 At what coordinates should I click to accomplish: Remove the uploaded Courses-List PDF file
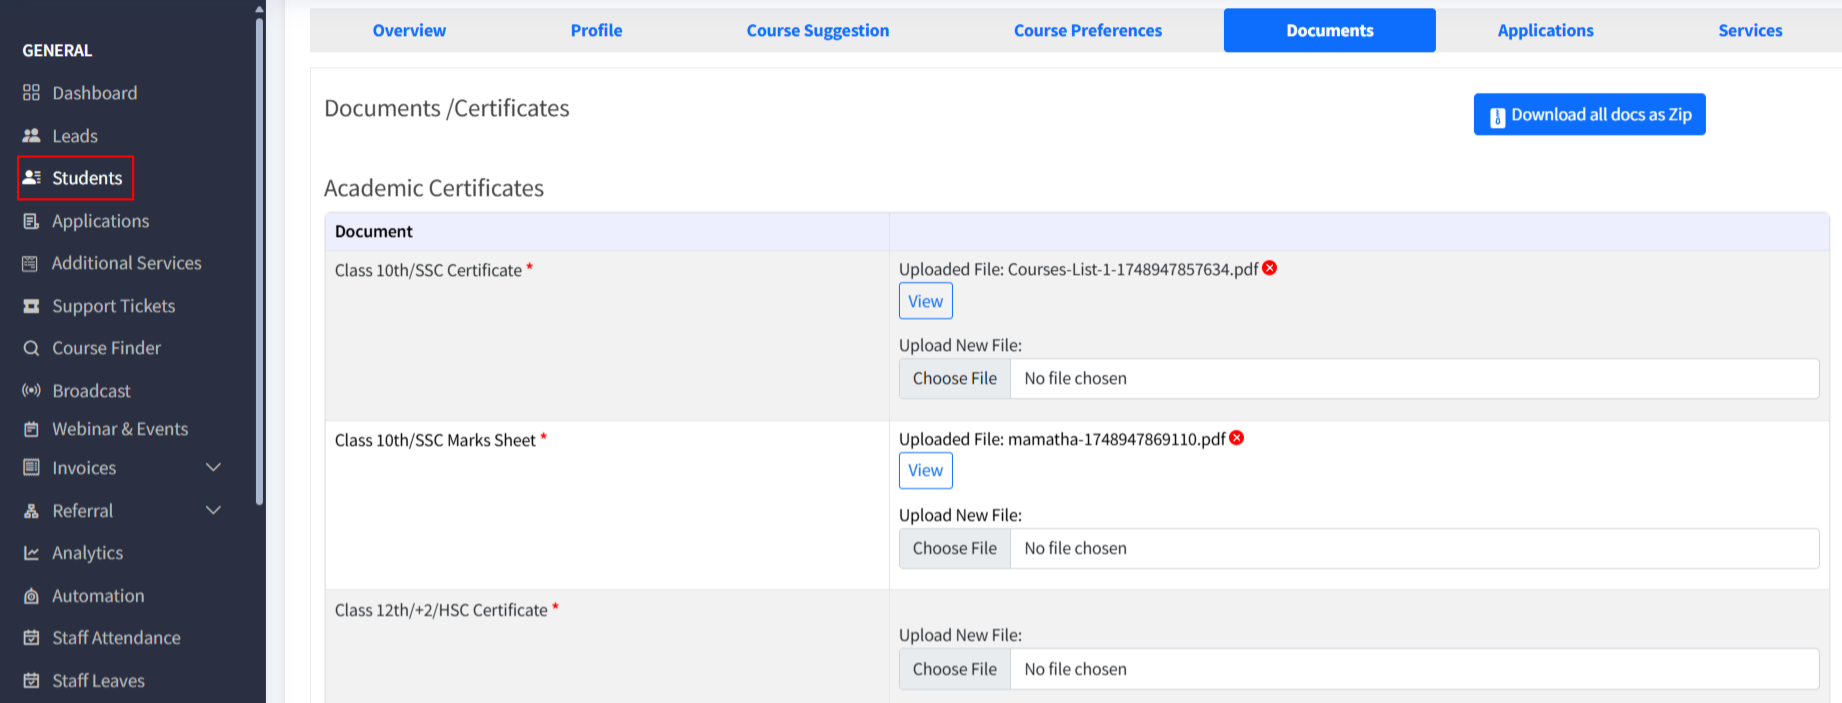(1269, 268)
